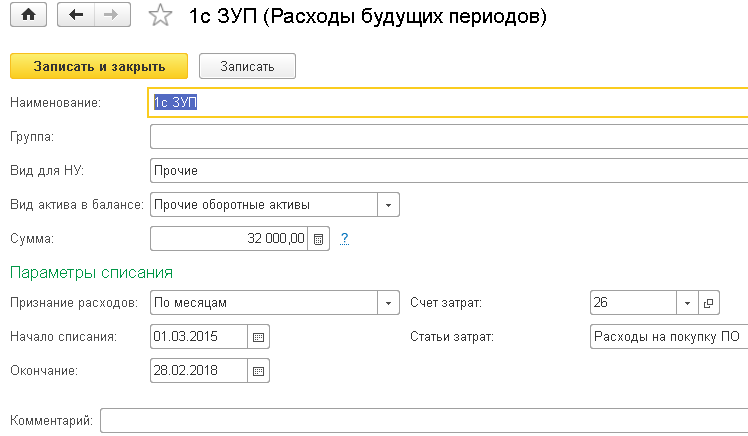
Task: Open calendar for Начало списания date
Action: point(259,337)
